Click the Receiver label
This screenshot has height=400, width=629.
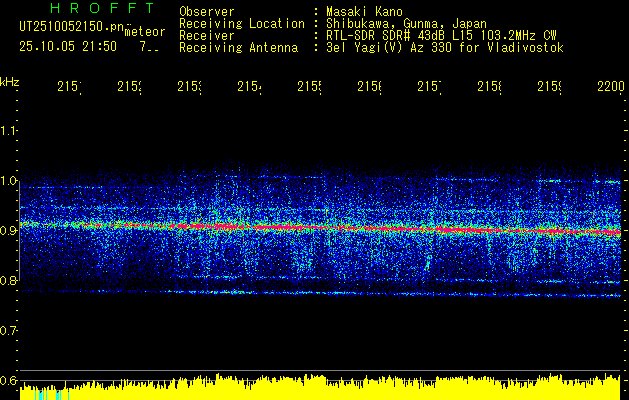coord(207,36)
